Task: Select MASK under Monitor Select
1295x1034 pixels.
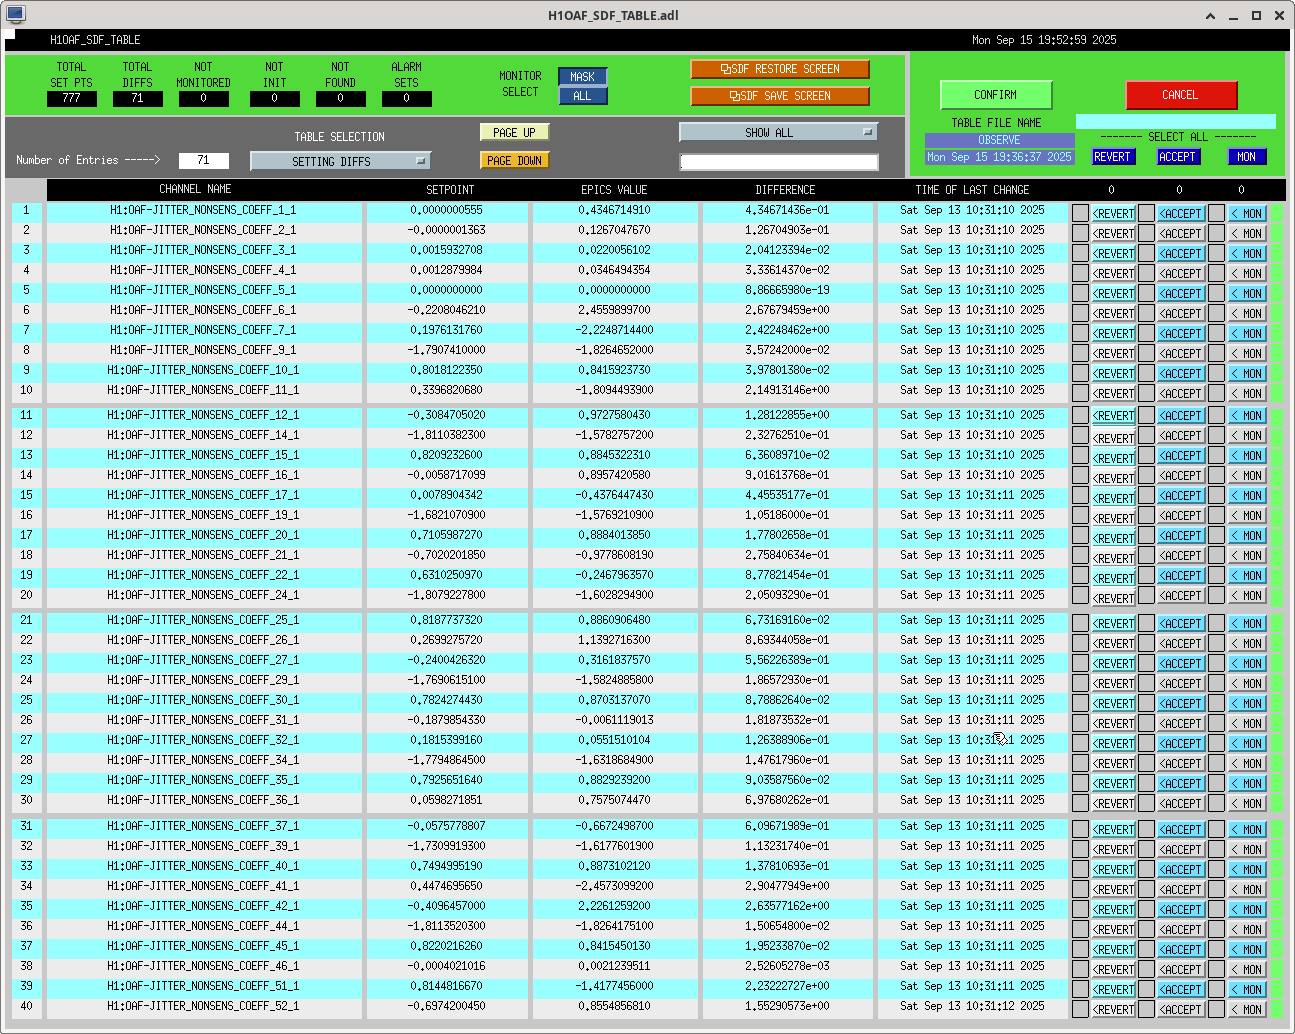Action: pyautogui.click(x=582, y=77)
